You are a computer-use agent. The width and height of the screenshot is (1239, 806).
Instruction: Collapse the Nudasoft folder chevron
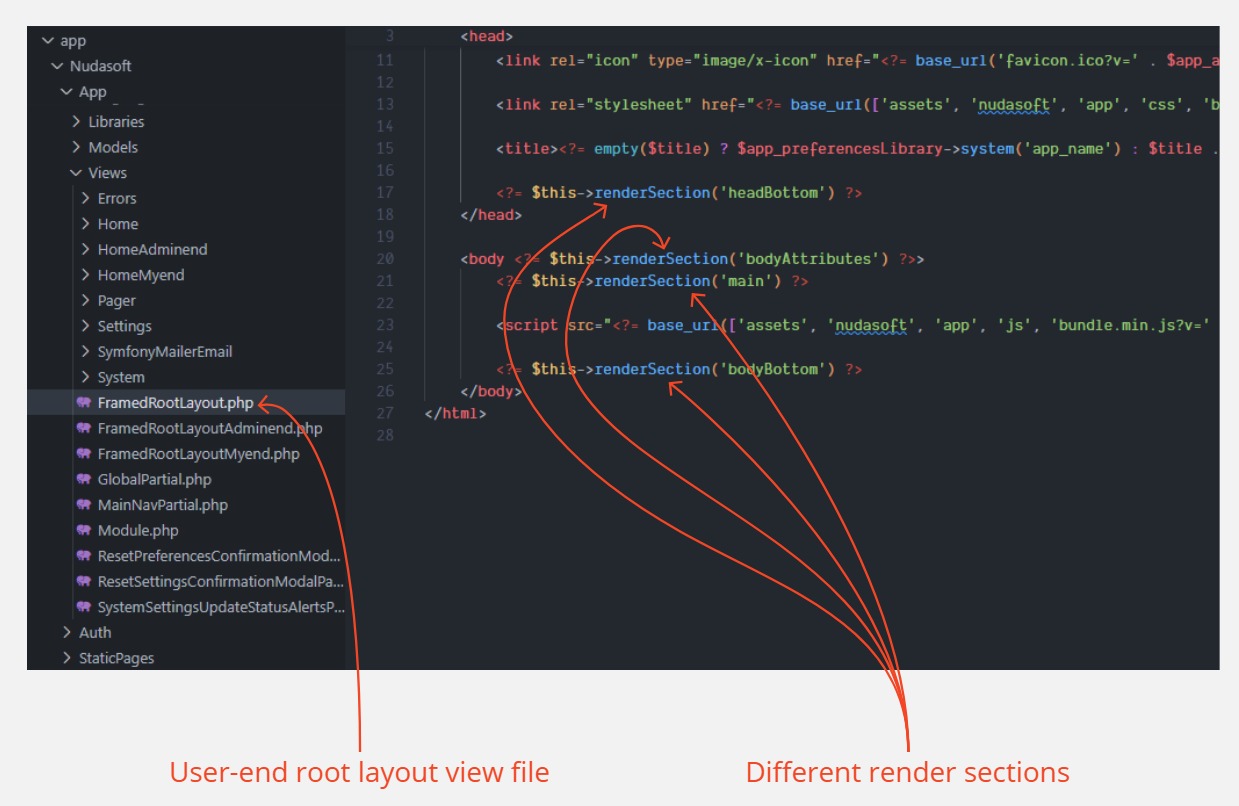[x=56, y=66]
